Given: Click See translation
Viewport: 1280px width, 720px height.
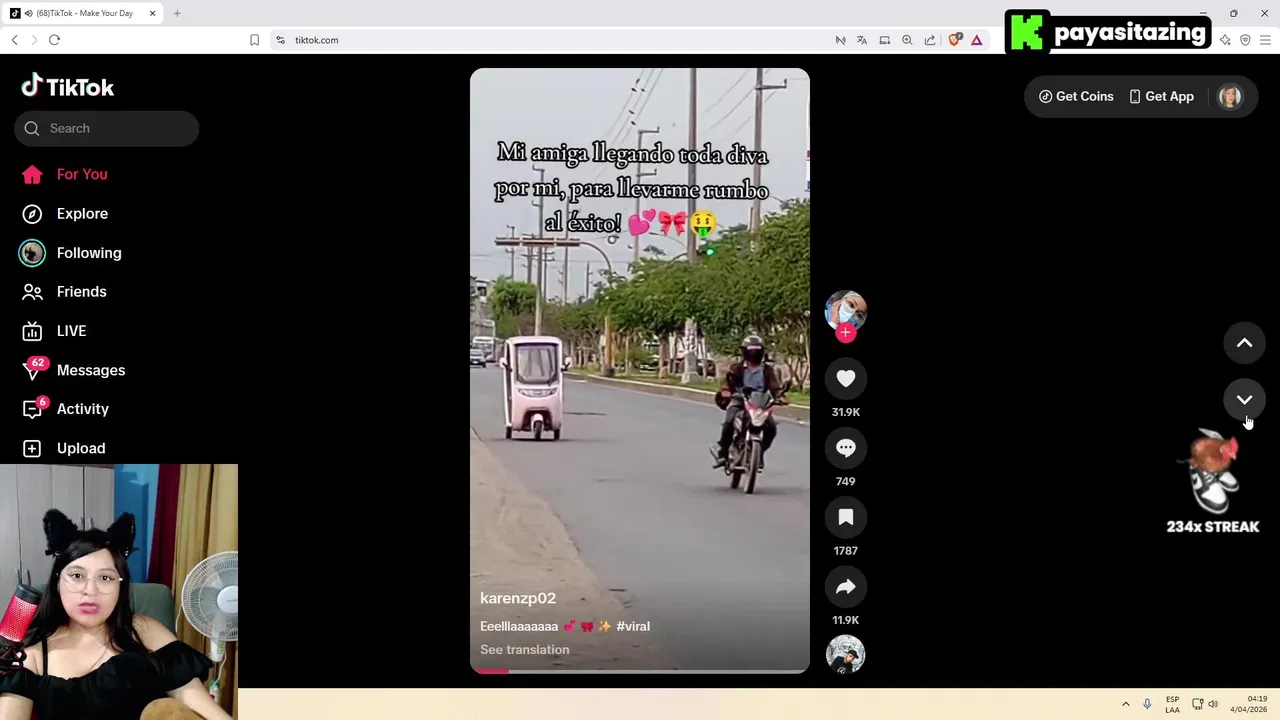Looking at the screenshot, I should (525, 650).
